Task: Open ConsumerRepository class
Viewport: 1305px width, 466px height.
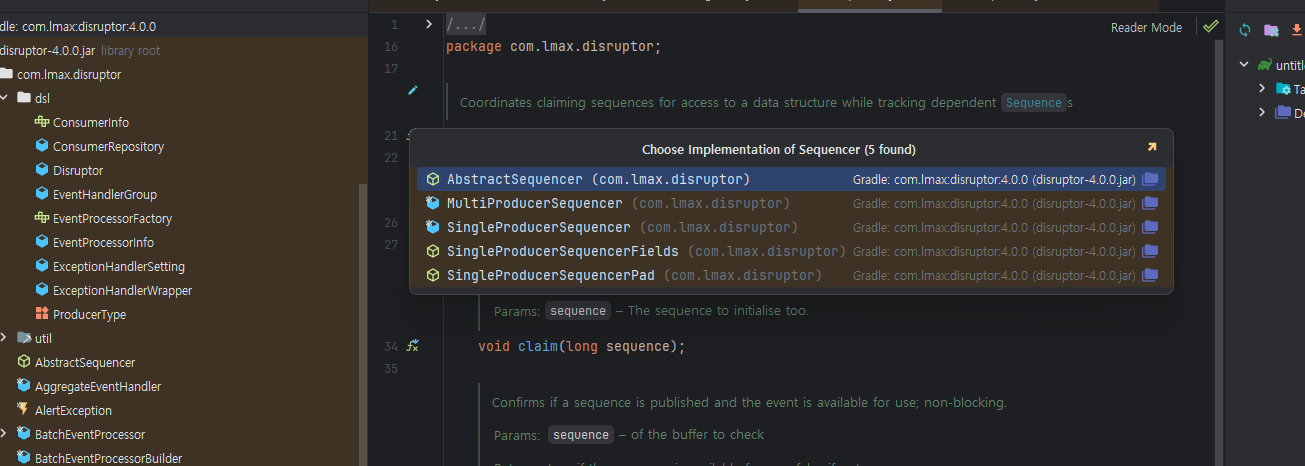Action: [108, 146]
